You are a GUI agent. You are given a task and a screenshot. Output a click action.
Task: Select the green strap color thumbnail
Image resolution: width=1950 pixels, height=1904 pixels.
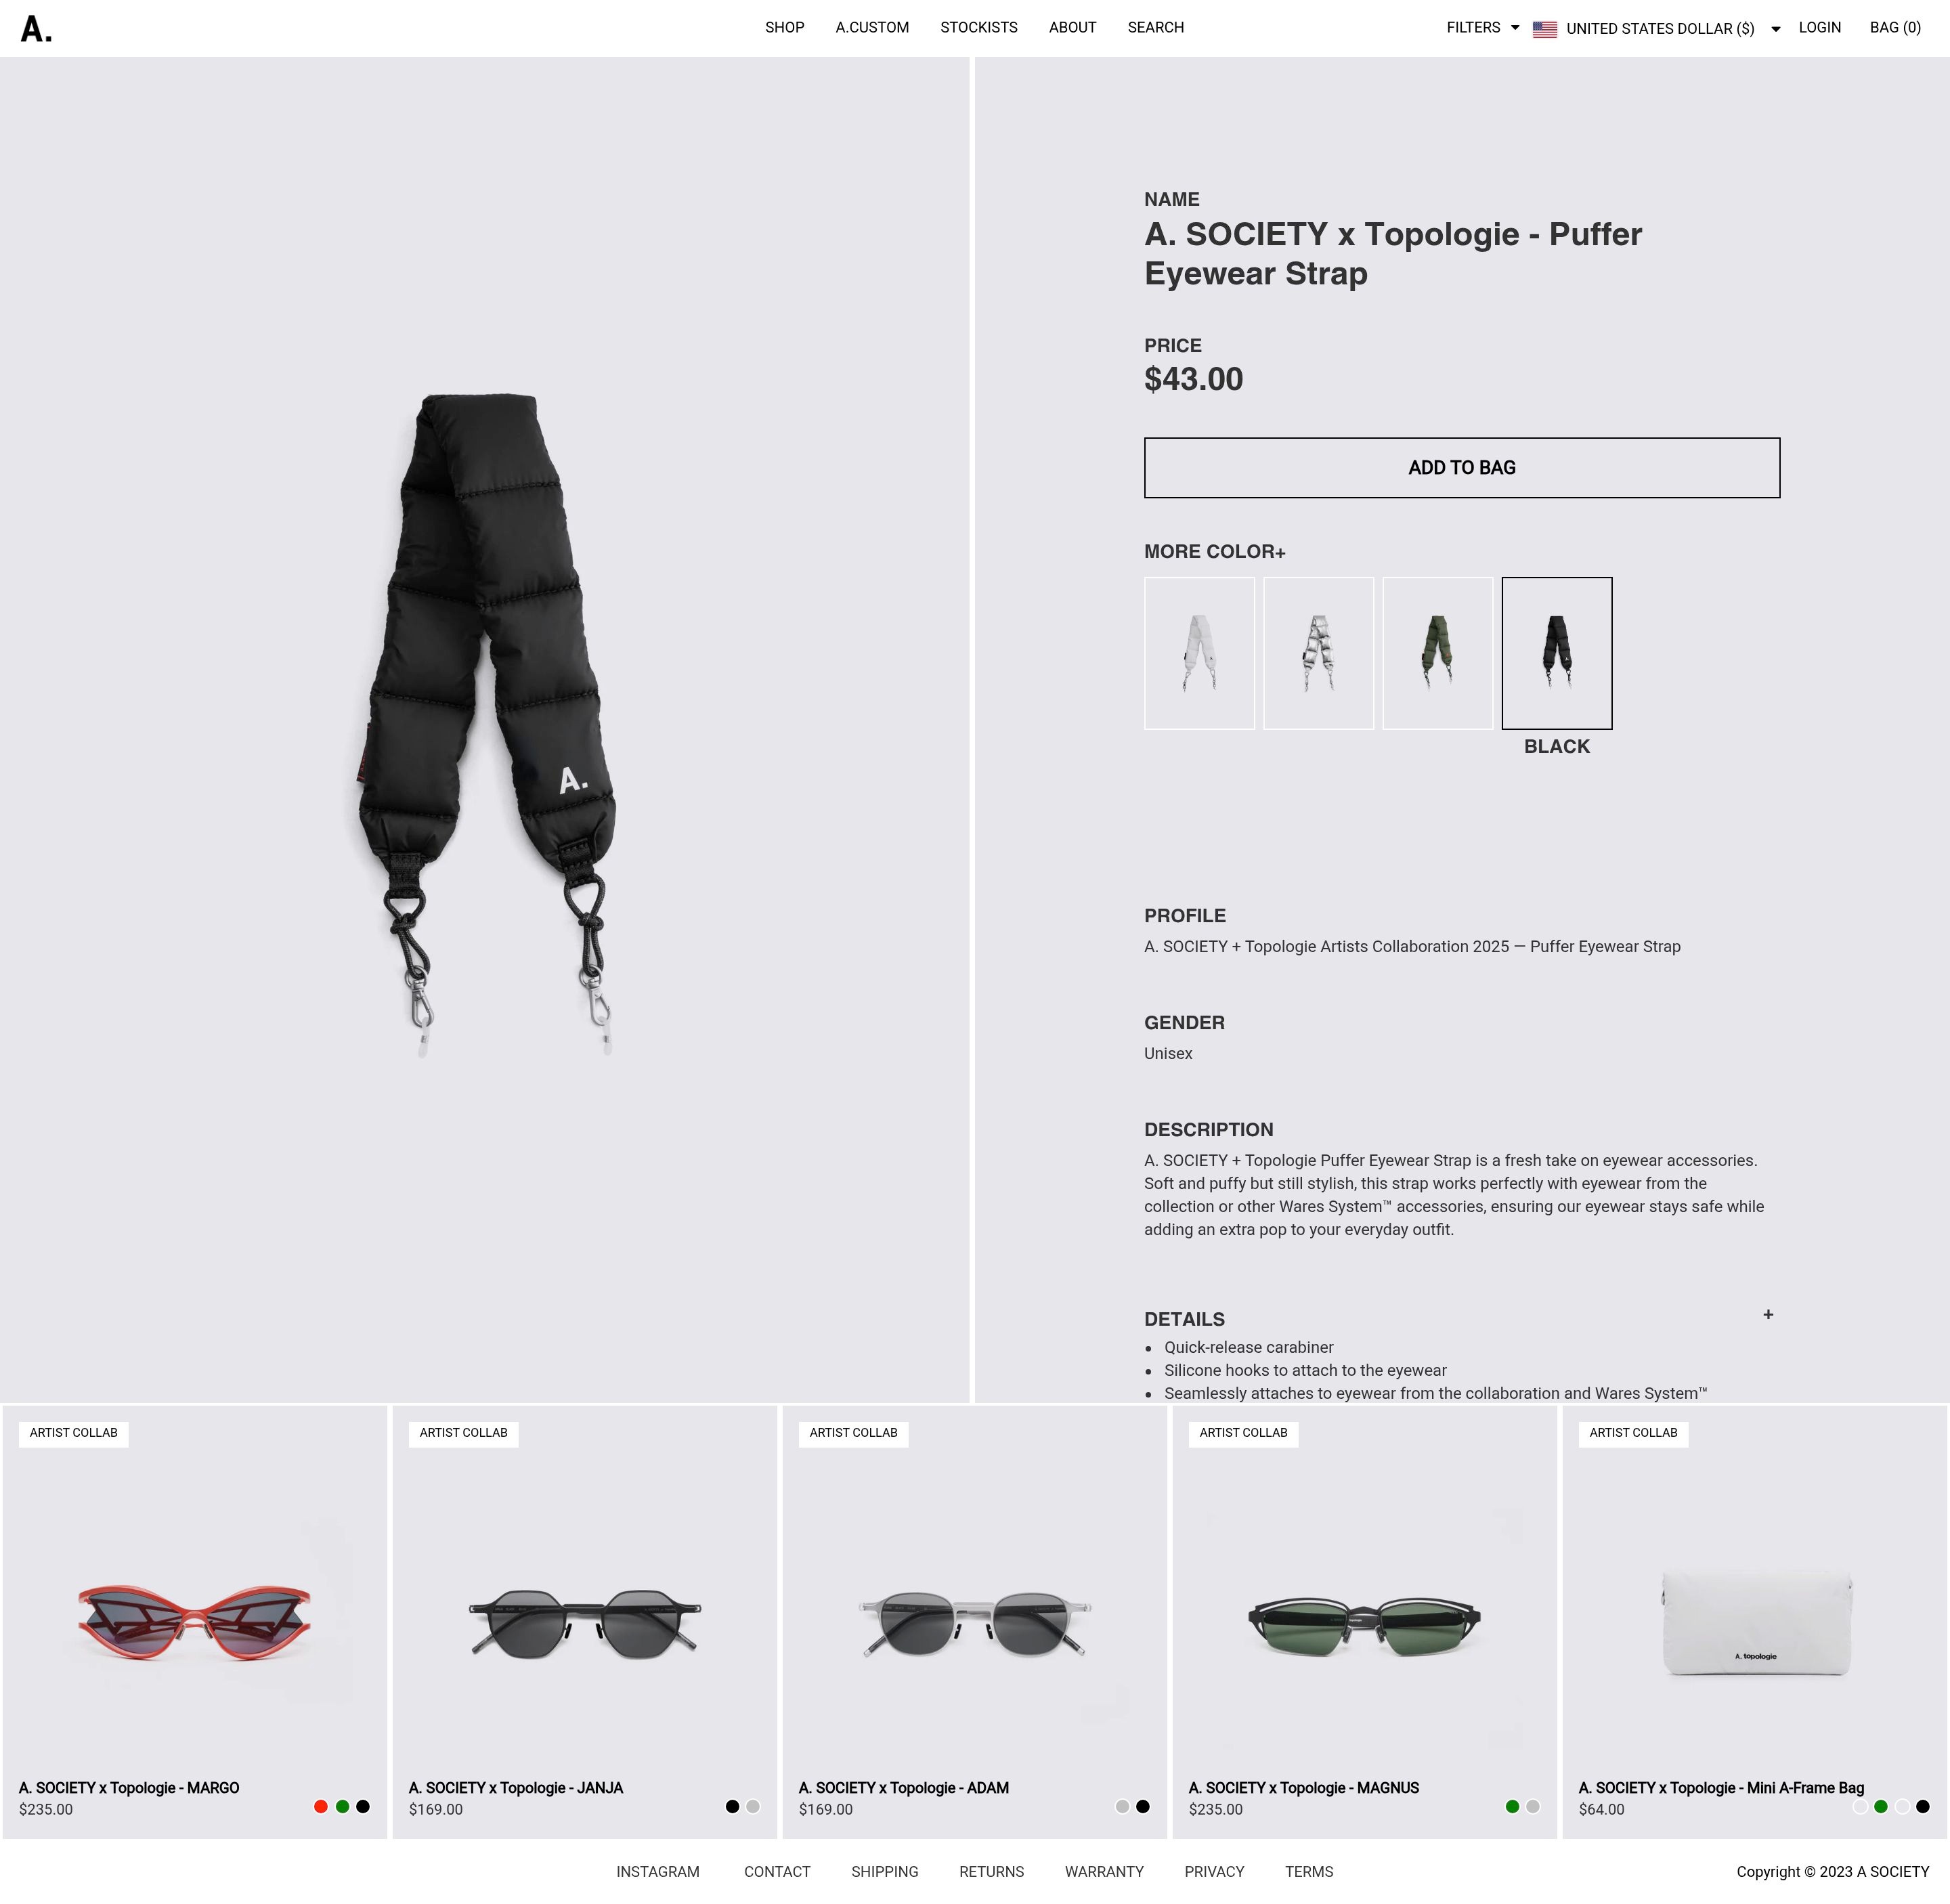[1437, 653]
